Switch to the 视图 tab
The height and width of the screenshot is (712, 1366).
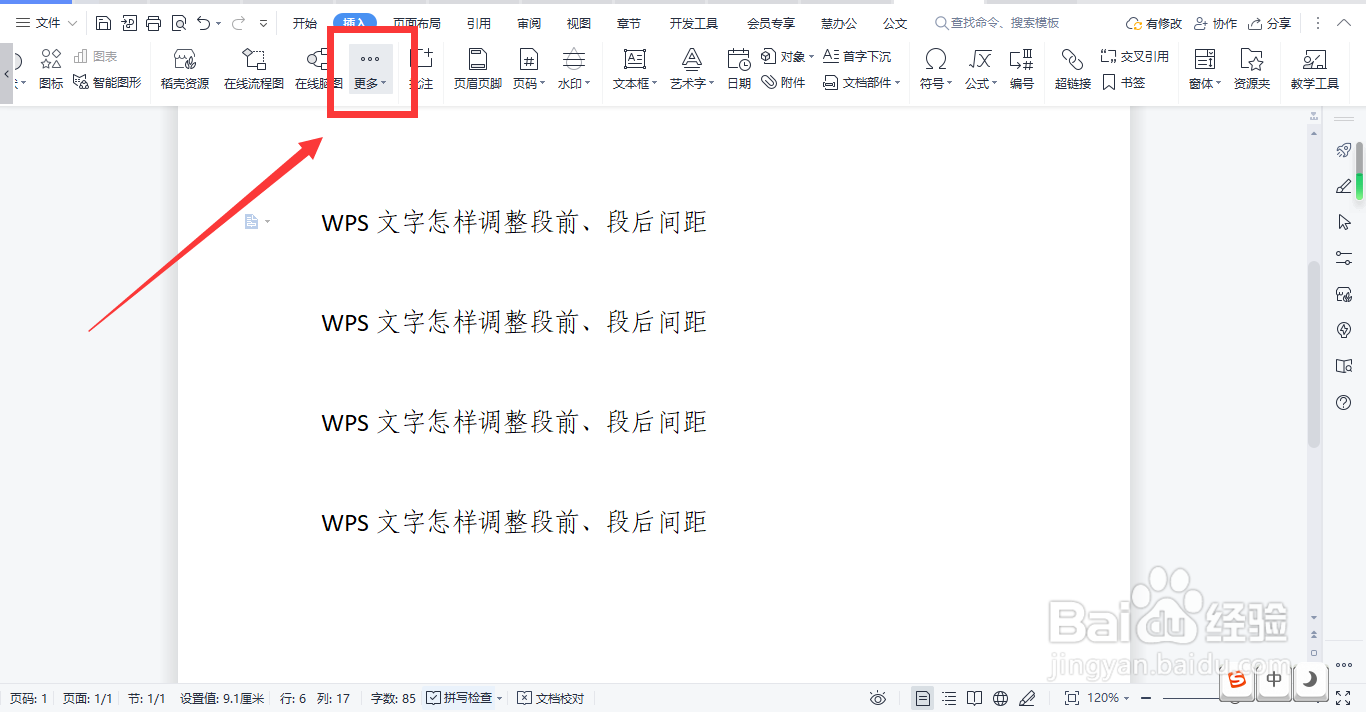coord(579,23)
